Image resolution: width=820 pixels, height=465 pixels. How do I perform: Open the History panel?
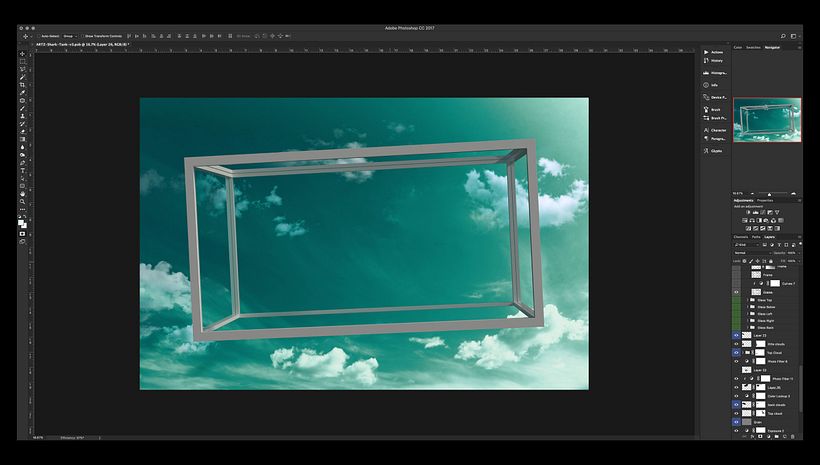pyautogui.click(x=716, y=61)
